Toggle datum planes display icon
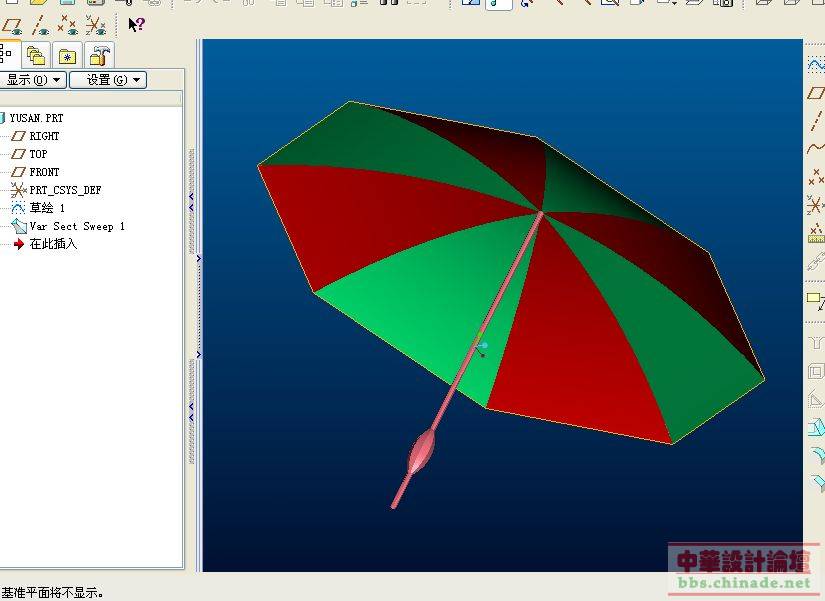825x601 pixels. 12,24
